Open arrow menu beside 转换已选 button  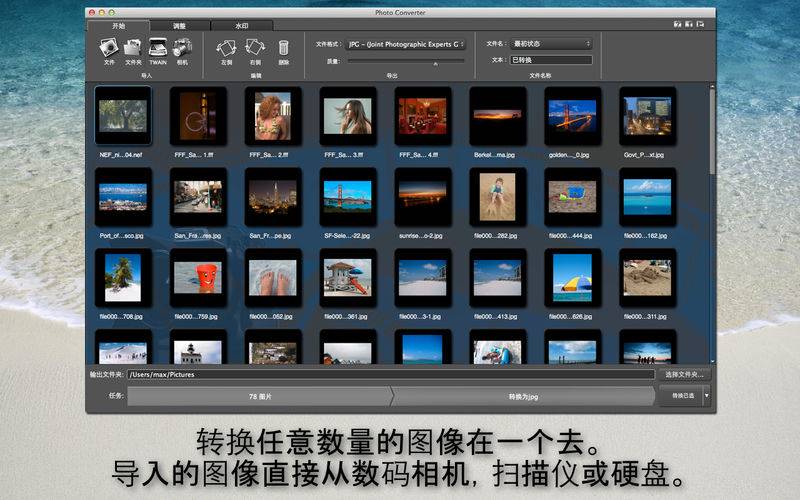[x=708, y=396]
